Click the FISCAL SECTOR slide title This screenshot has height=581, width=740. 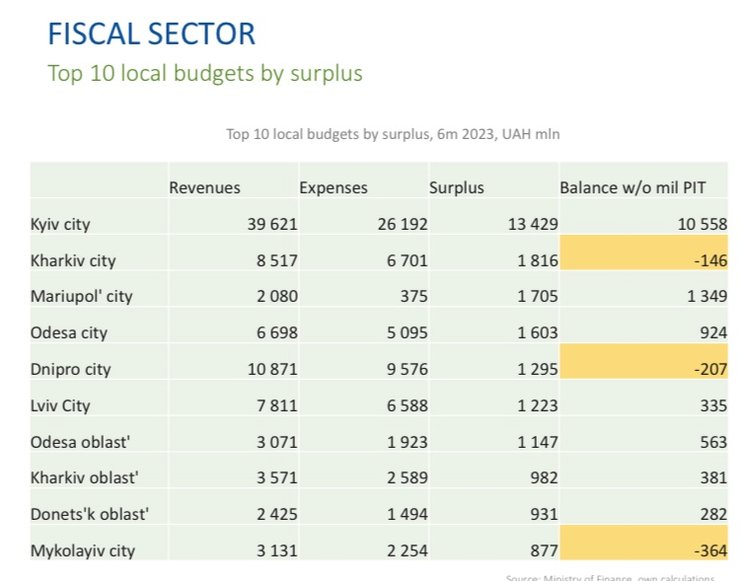(152, 32)
